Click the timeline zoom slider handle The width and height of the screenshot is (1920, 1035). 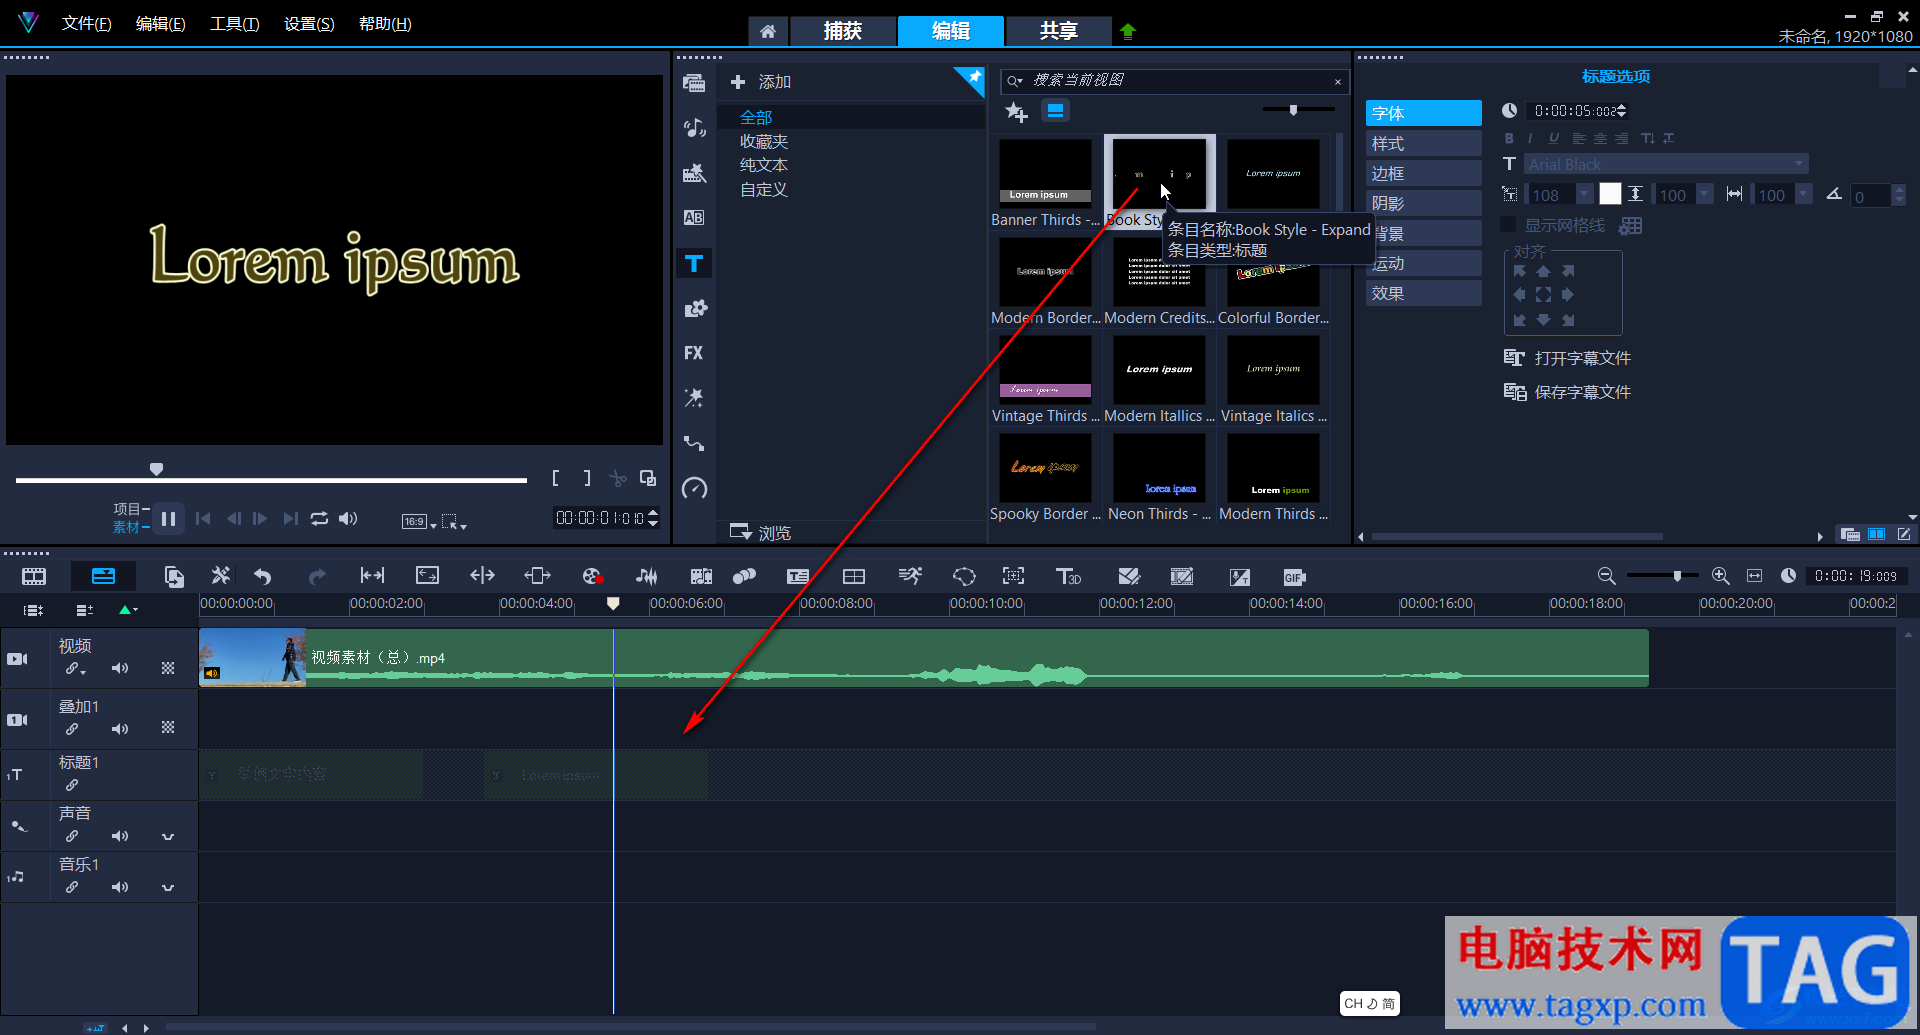1678,576
